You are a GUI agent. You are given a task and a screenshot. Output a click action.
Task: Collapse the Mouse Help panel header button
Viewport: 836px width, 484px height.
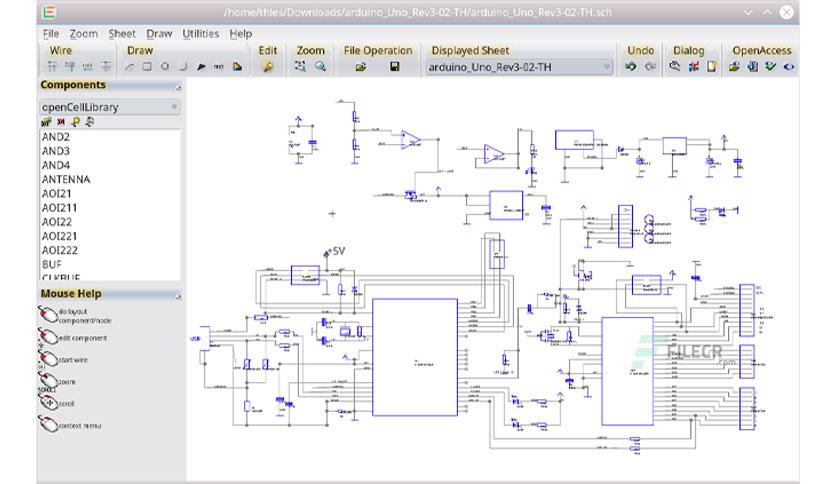tap(179, 296)
